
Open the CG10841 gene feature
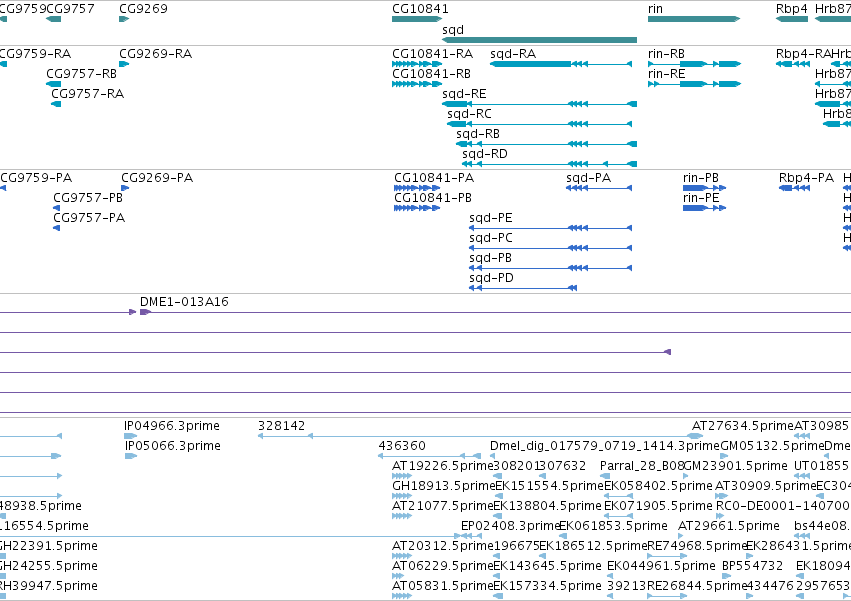point(417,19)
